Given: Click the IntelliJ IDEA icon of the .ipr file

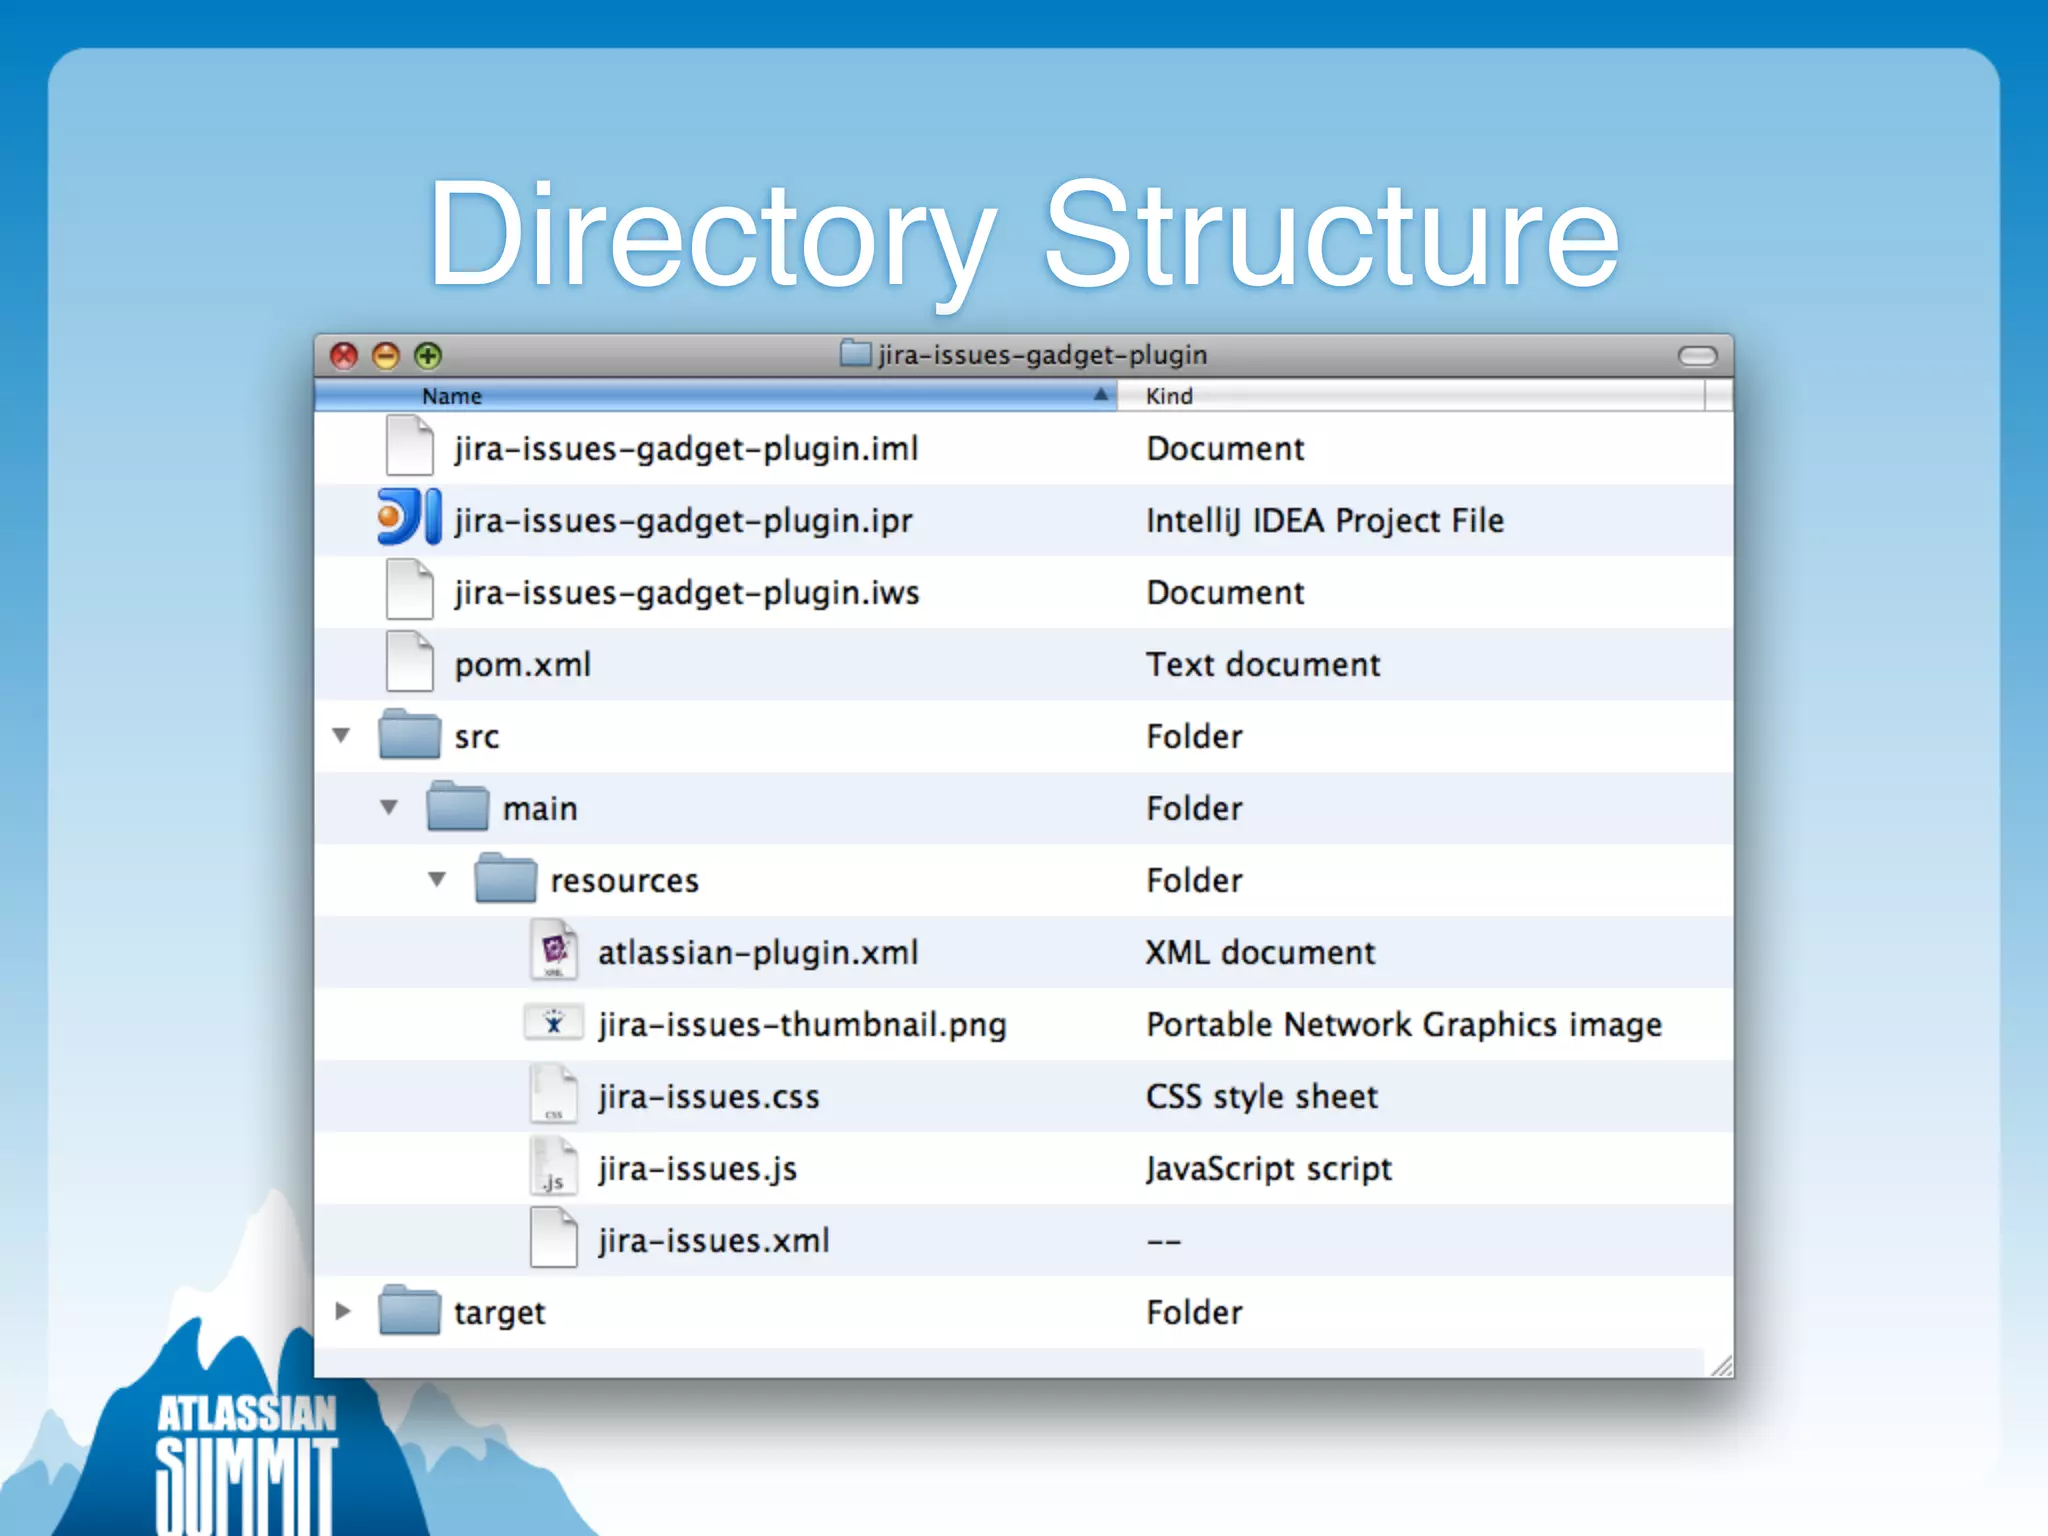Looking at the screenshot, I should click(x=409, y=517).
